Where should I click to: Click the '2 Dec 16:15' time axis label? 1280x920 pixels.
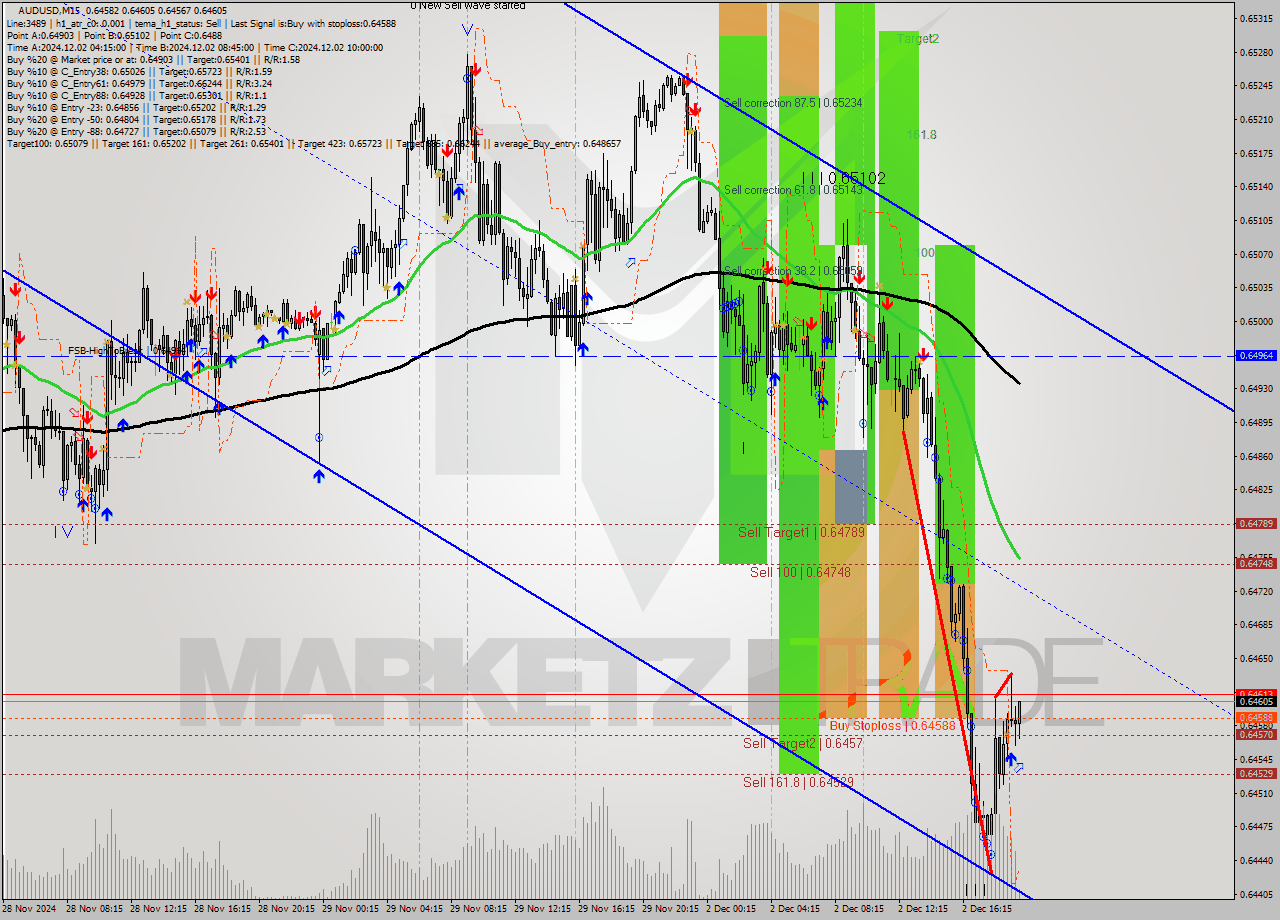click(x=989, y=909)
